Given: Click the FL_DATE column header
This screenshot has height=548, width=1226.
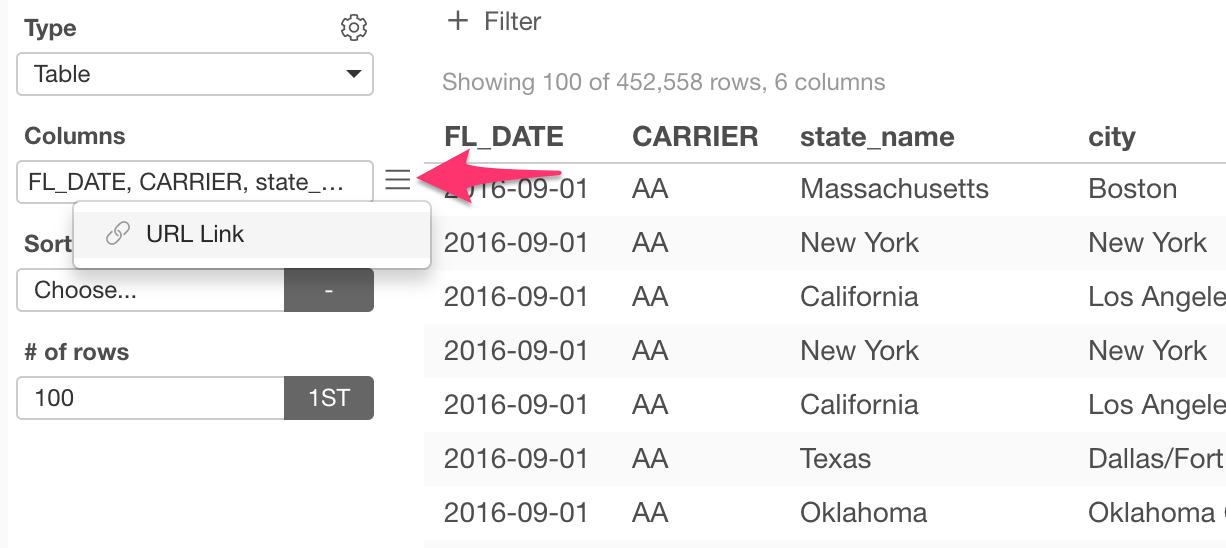Looking at the screenshot, I should [x=504, y=137].
